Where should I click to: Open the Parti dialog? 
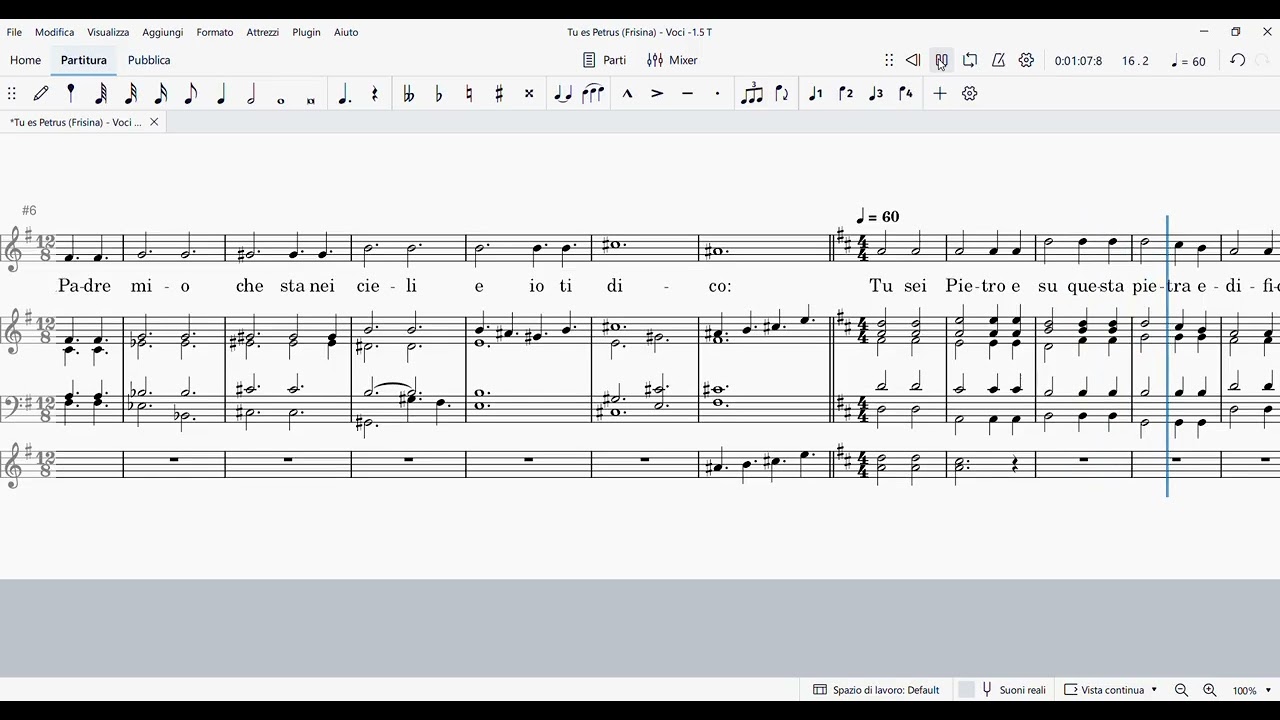click(x=604, y=60)
